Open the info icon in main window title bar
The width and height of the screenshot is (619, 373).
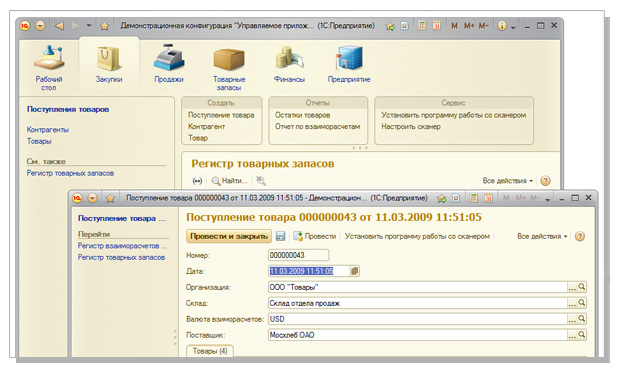[502, 26]
